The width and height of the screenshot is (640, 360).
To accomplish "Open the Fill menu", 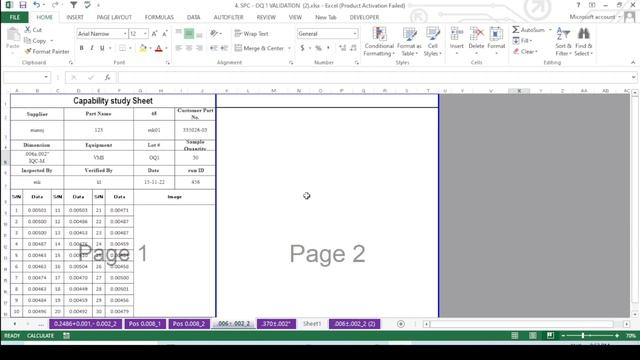I will [522, 40].
